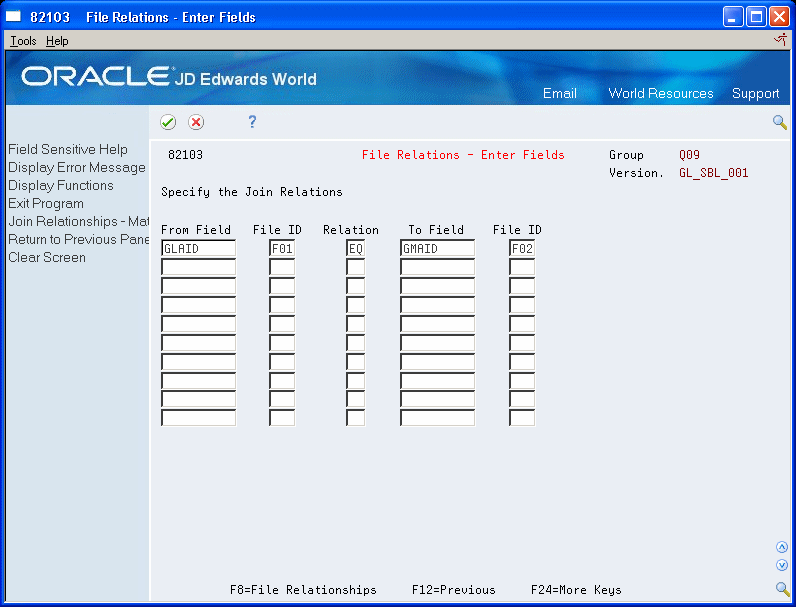Open the Tools menu
Screen dimensions: 796x607
click(x=23, y=41)
